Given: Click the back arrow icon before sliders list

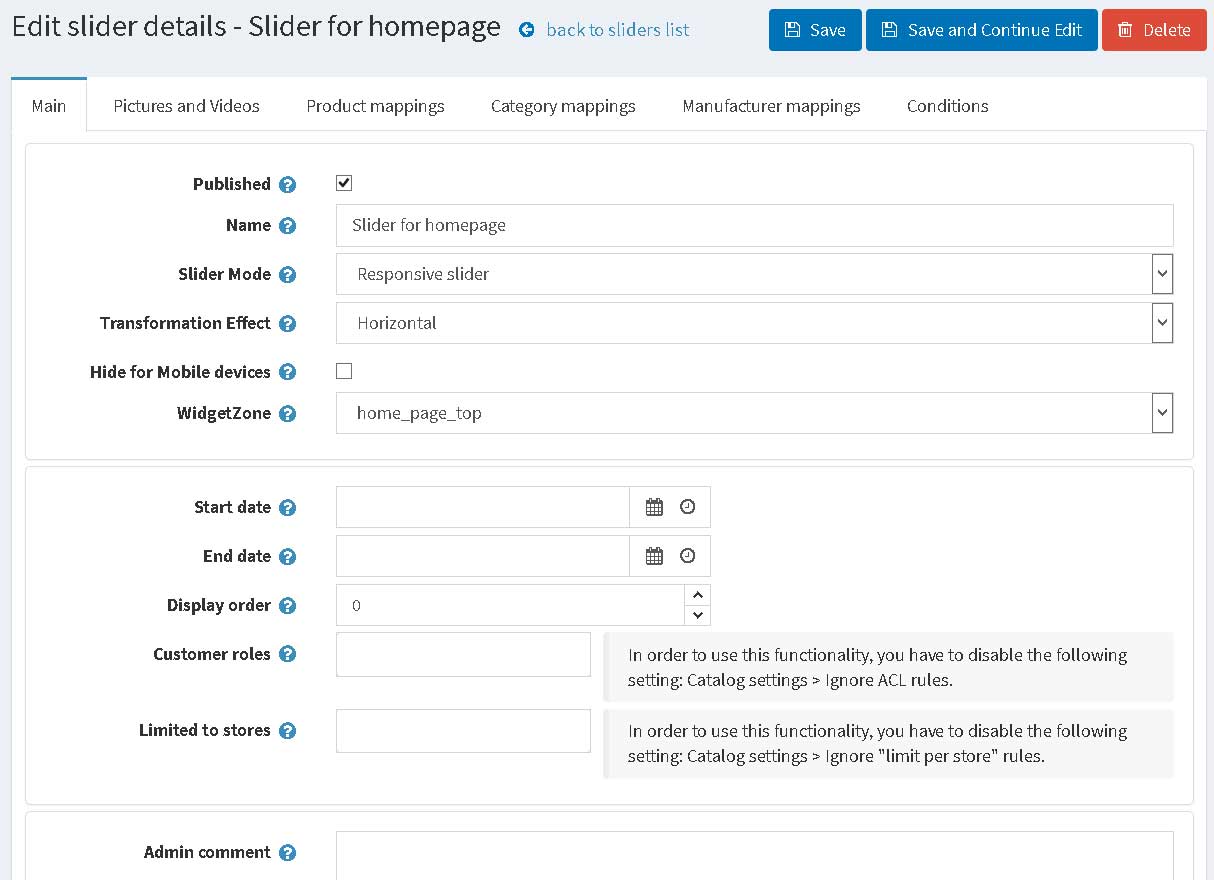Looking at the screenshot, I should (527, 30).
